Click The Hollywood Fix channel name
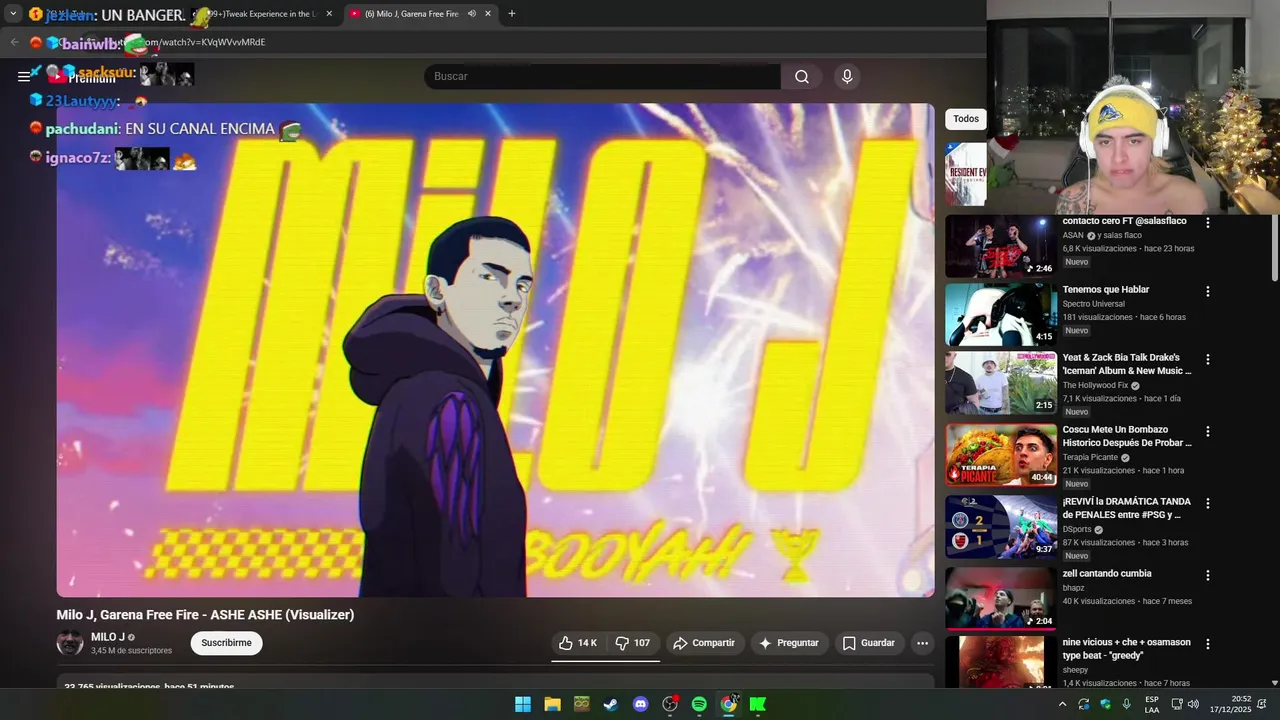This screenshot has height=720, width=1280. (1095, 385)
